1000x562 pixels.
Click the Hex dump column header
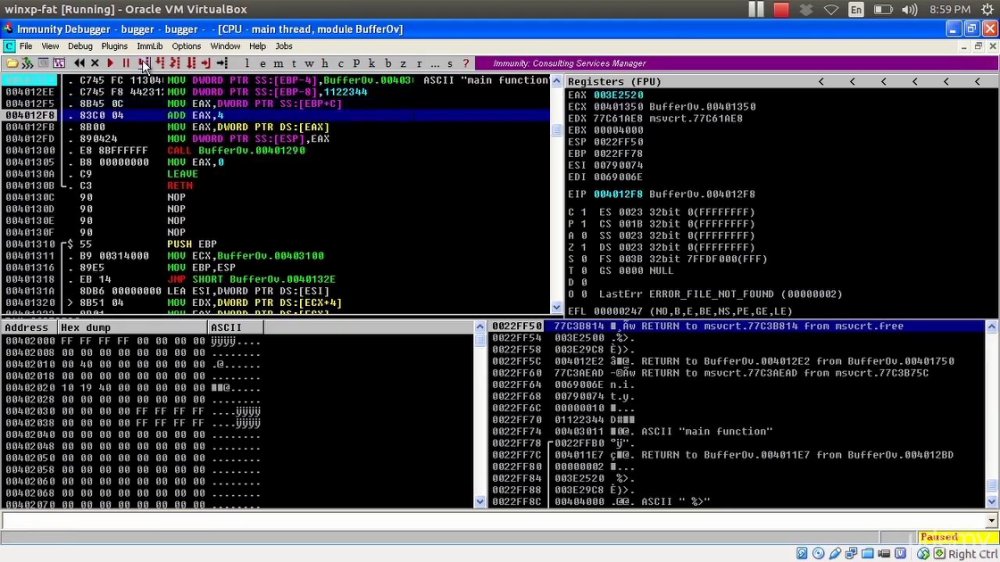click(x=133, y=327)
